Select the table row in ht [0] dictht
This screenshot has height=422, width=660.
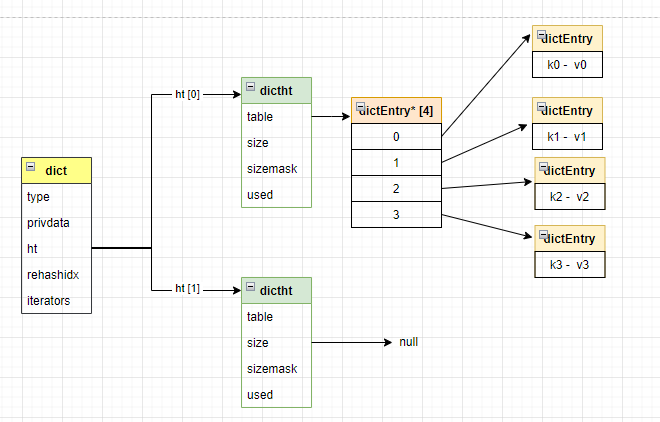pos(276,116)
